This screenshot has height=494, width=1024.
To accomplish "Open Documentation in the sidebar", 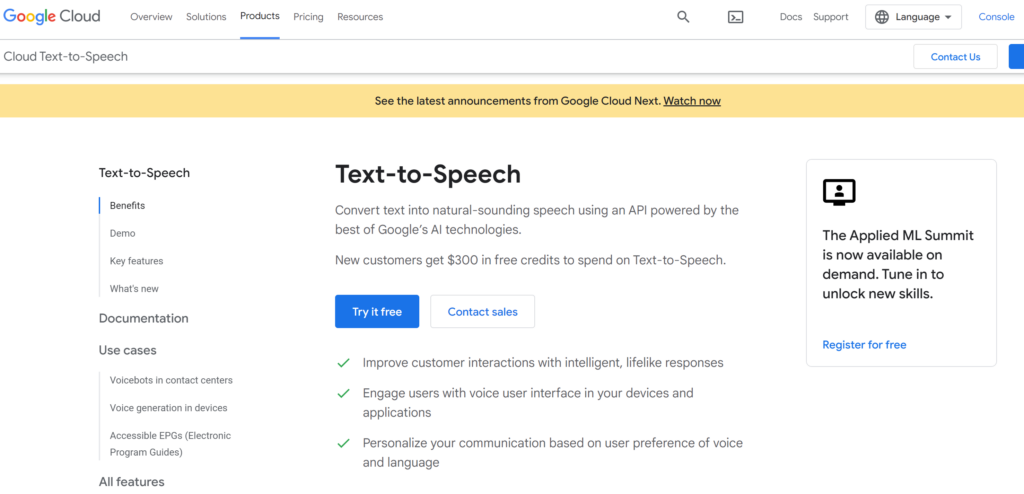I will pos(144,318).
